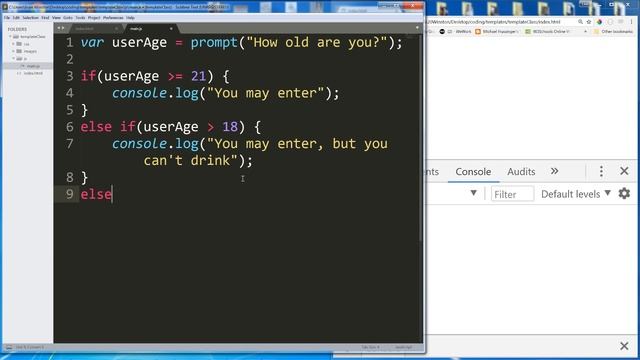640x360 pixels.
Task: Open console settings gear icon
Action: (x=624, y=193)
